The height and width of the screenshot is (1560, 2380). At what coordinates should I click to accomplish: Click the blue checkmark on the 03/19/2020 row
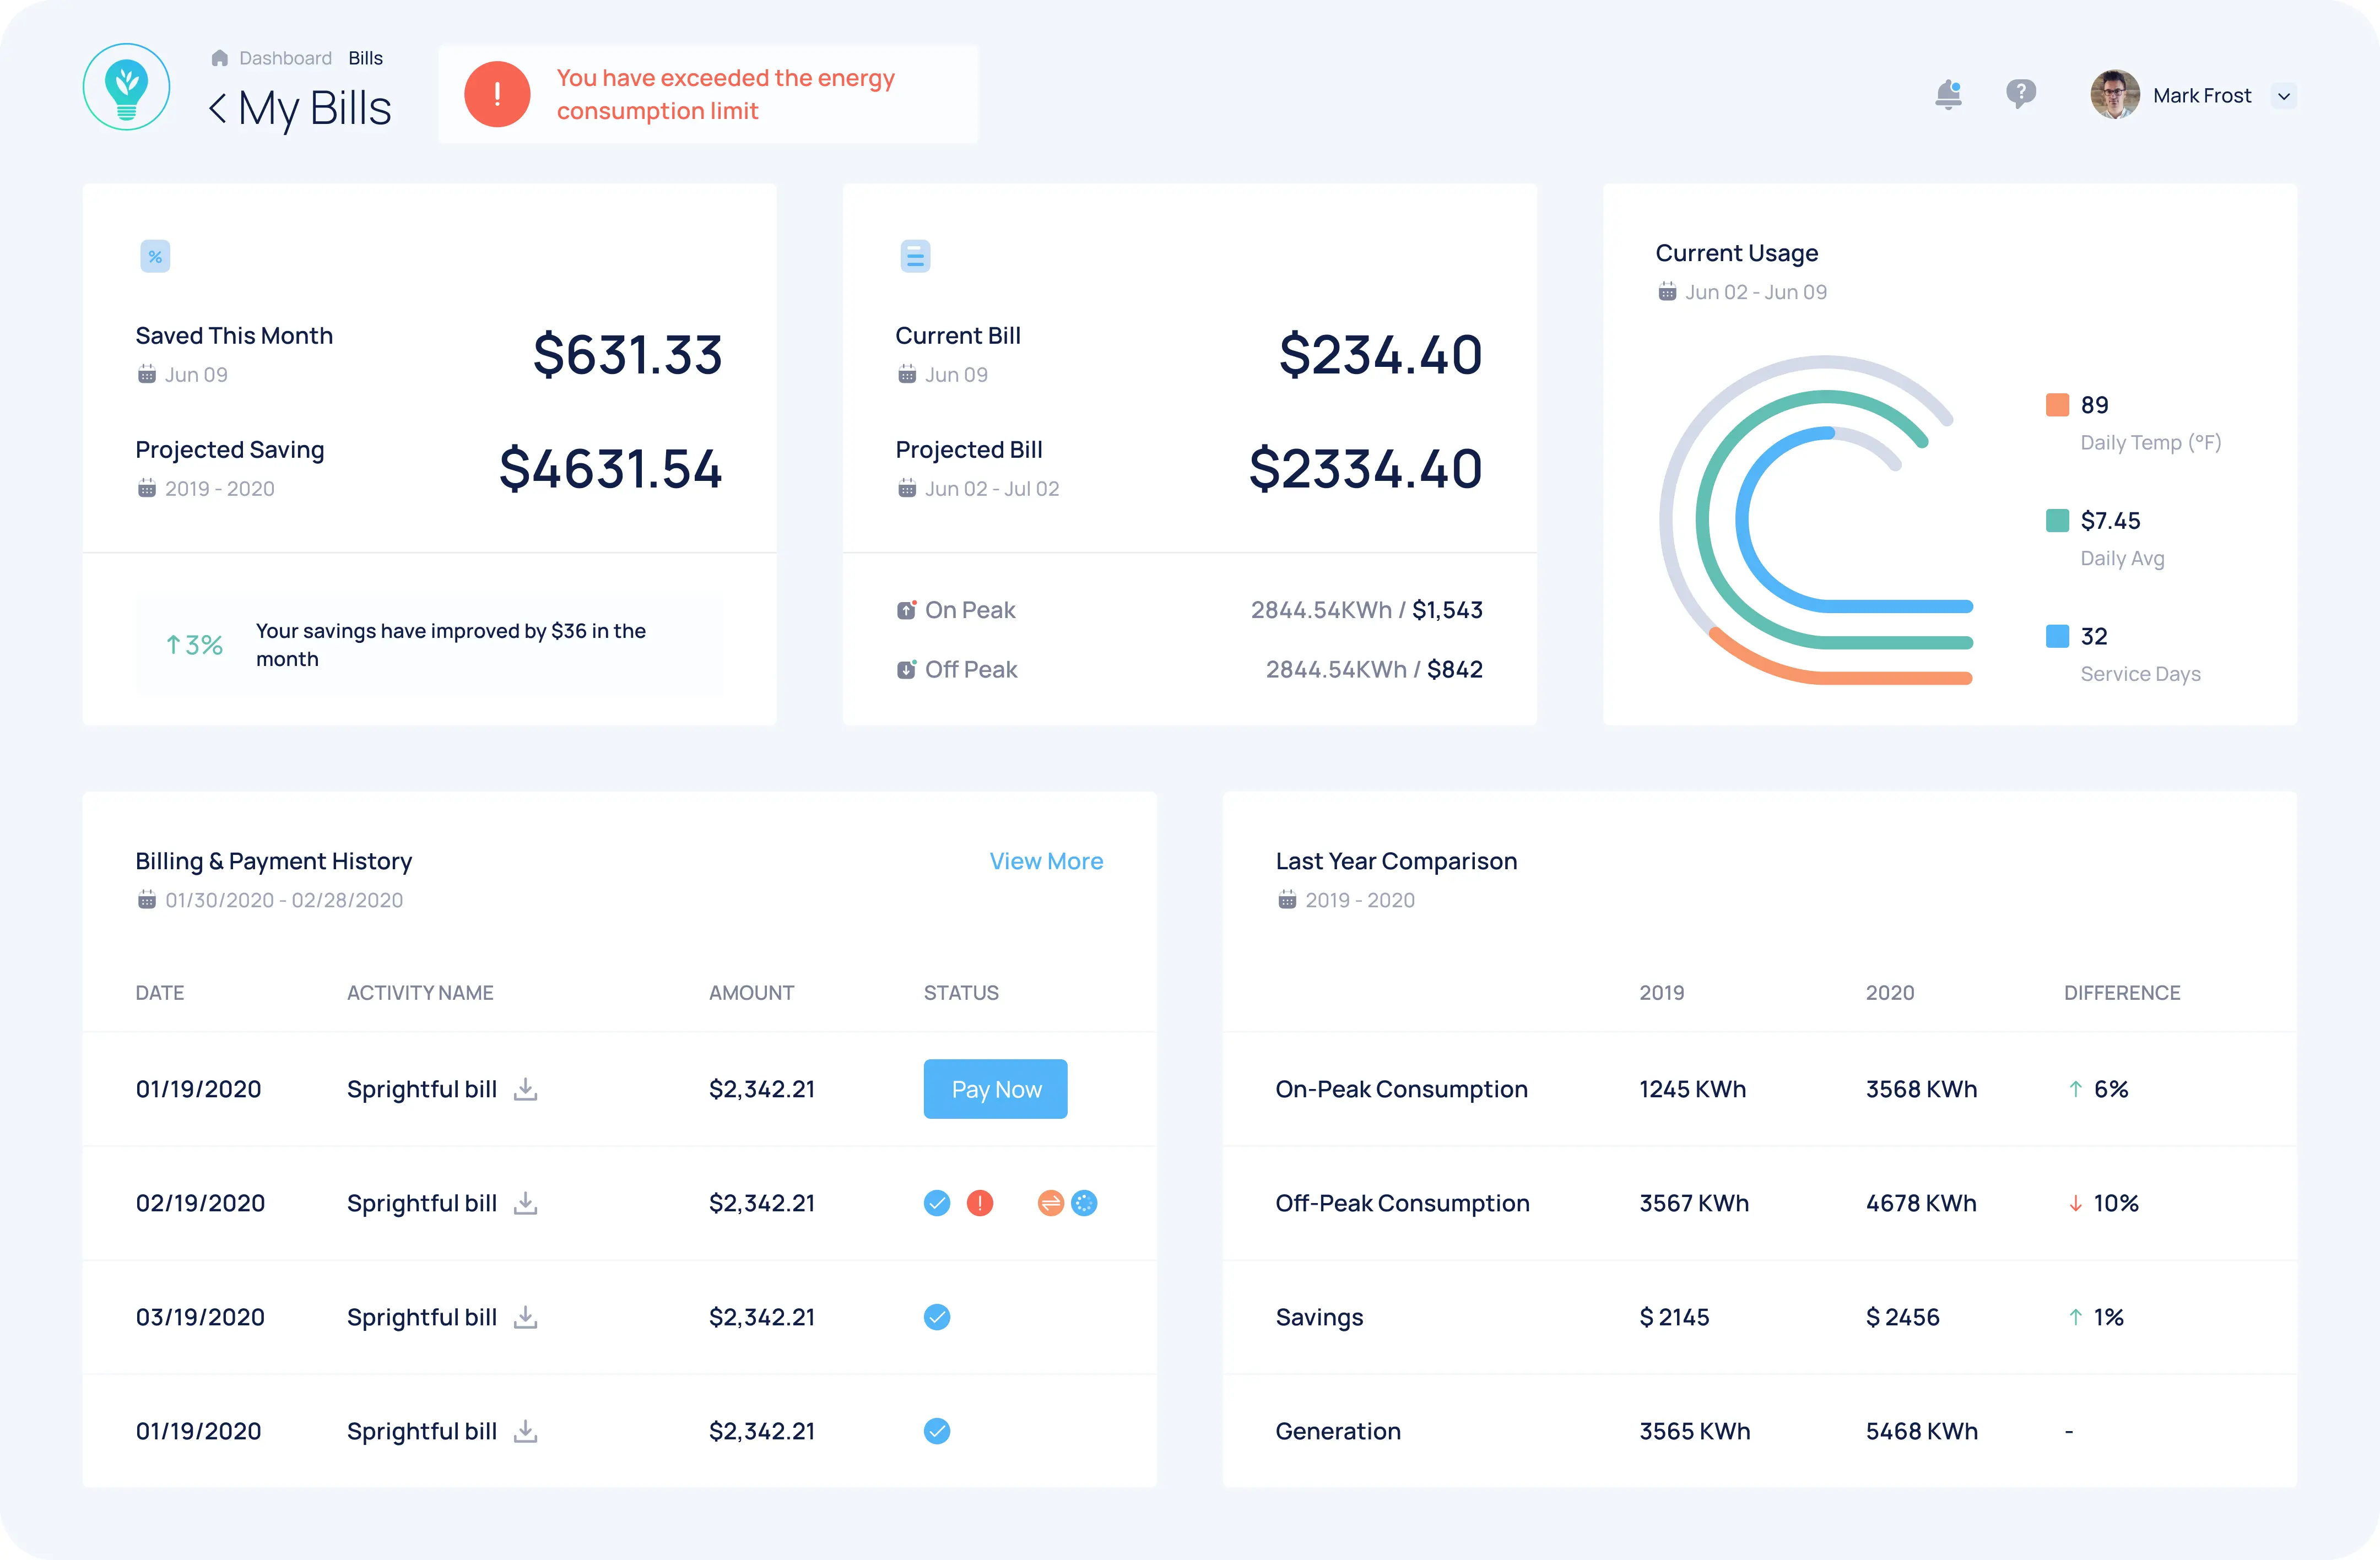pos(937,1317)
